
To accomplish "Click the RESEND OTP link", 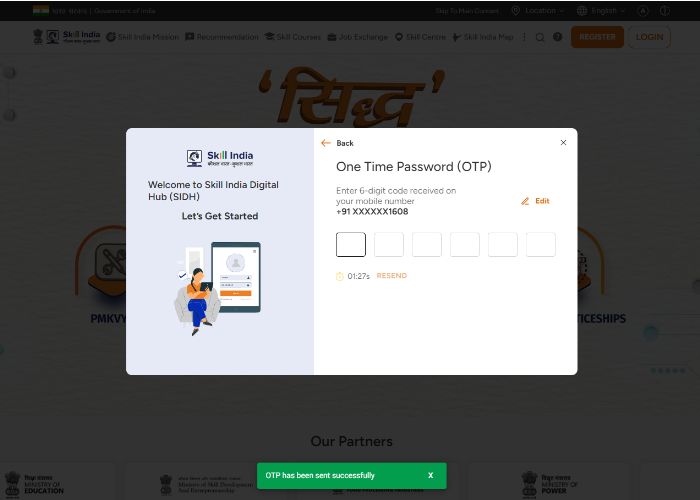I will 392,276.
